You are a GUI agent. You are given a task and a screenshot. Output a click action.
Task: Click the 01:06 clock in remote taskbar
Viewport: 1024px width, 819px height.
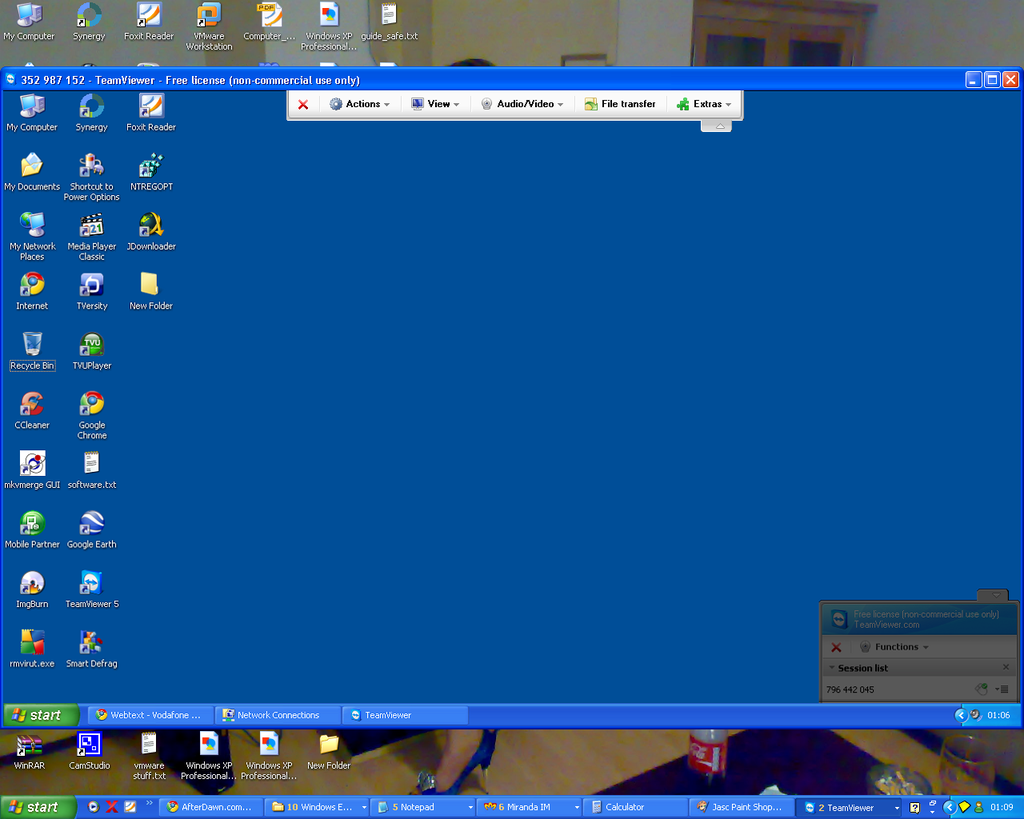point(999,715)
